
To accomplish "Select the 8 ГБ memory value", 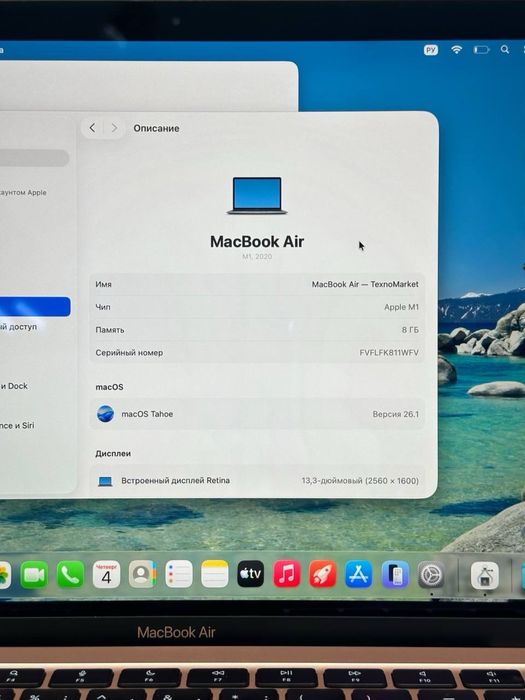I will [x=410, y=330].
